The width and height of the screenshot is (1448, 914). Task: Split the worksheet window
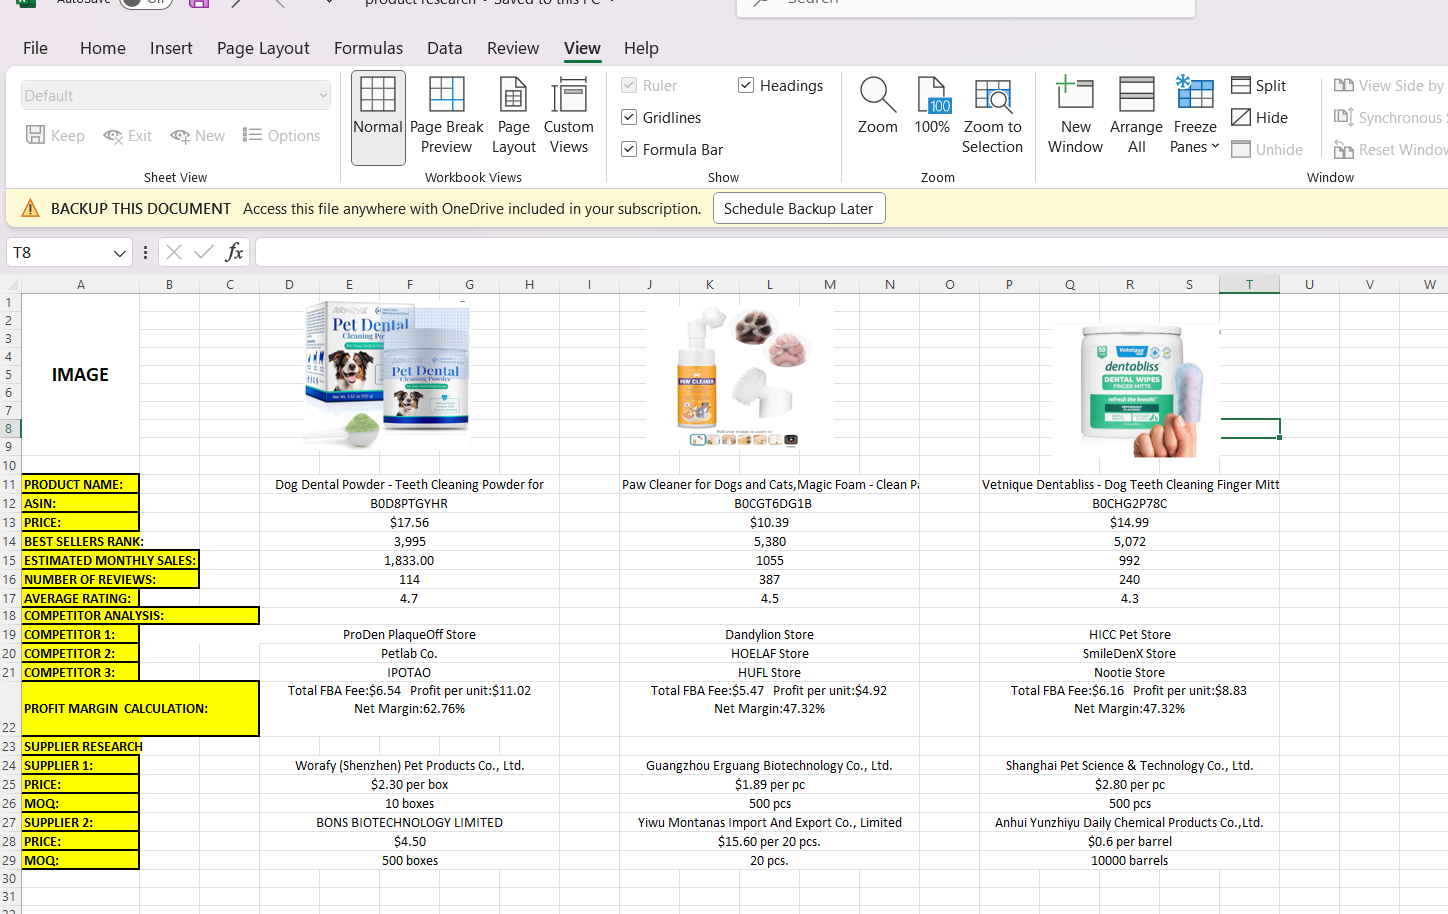(x=1259, y=86)
